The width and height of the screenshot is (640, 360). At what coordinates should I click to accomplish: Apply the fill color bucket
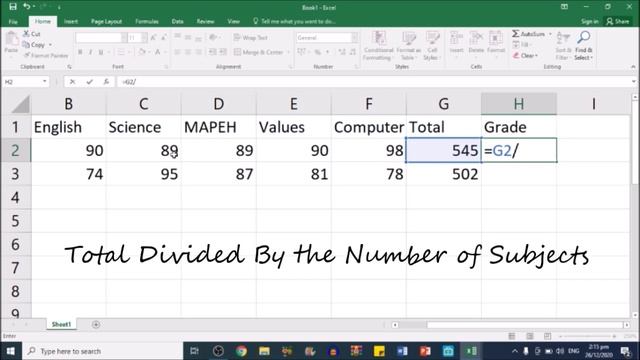click(142, 52)
